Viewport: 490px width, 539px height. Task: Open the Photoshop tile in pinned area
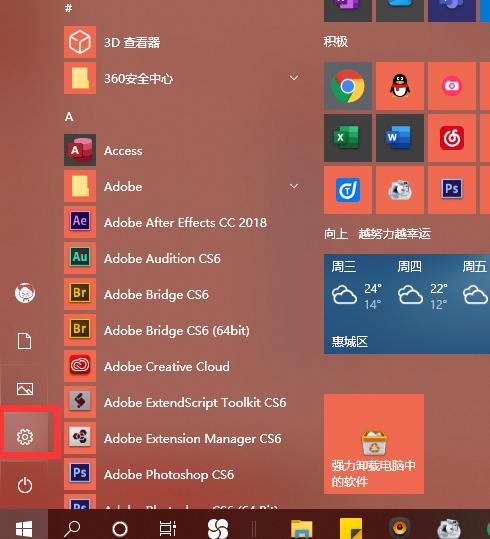click(x=451, y=190)
